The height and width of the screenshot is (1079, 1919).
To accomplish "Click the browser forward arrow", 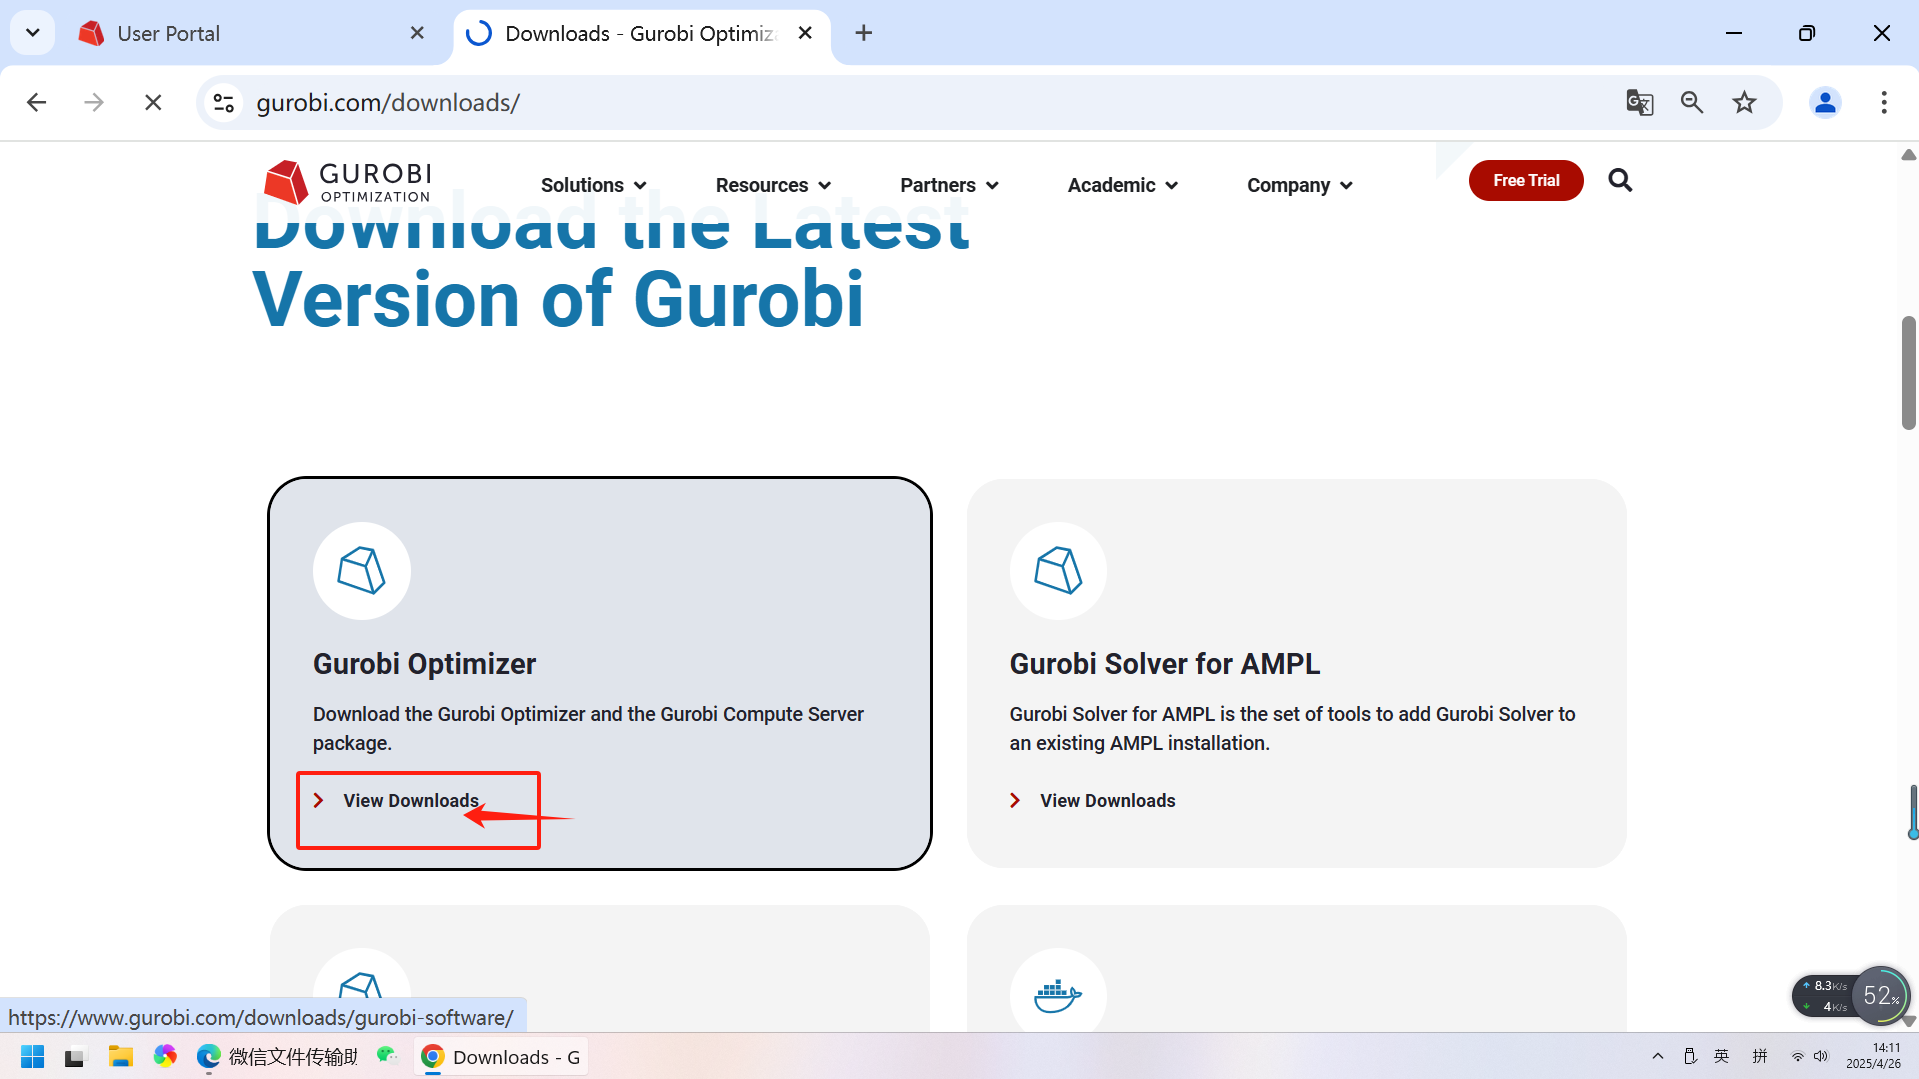I will click(94, 102).
